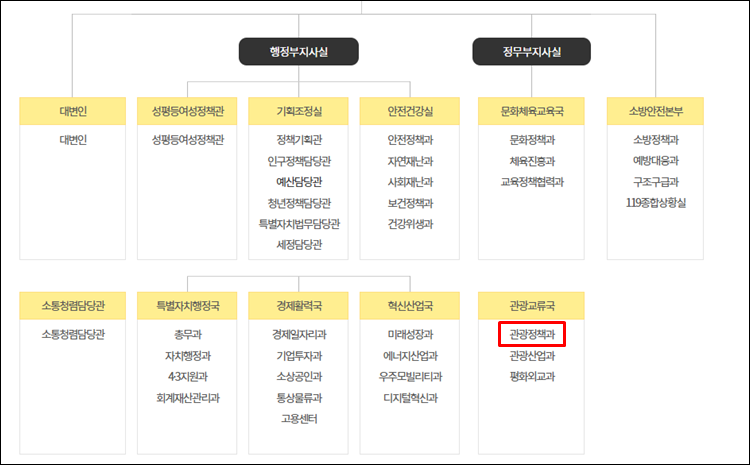Open 보건정책과 department
Image resolution: width=750 pixels, height=465 pixels.
coord(410,203)
